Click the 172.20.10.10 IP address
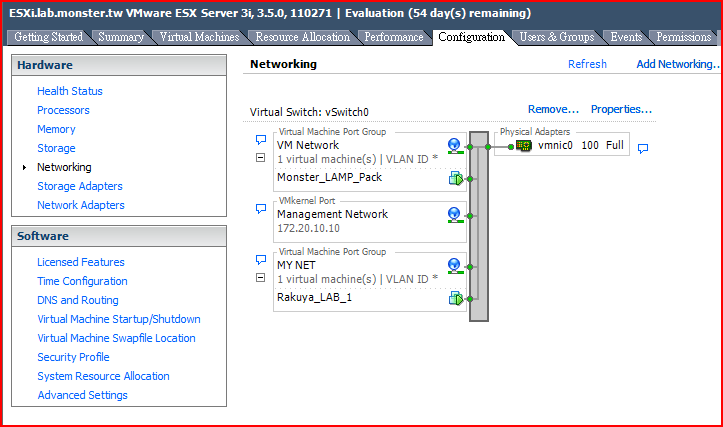Image resolution: width=723 pixels, height=427 pixels. click(308, 228)
